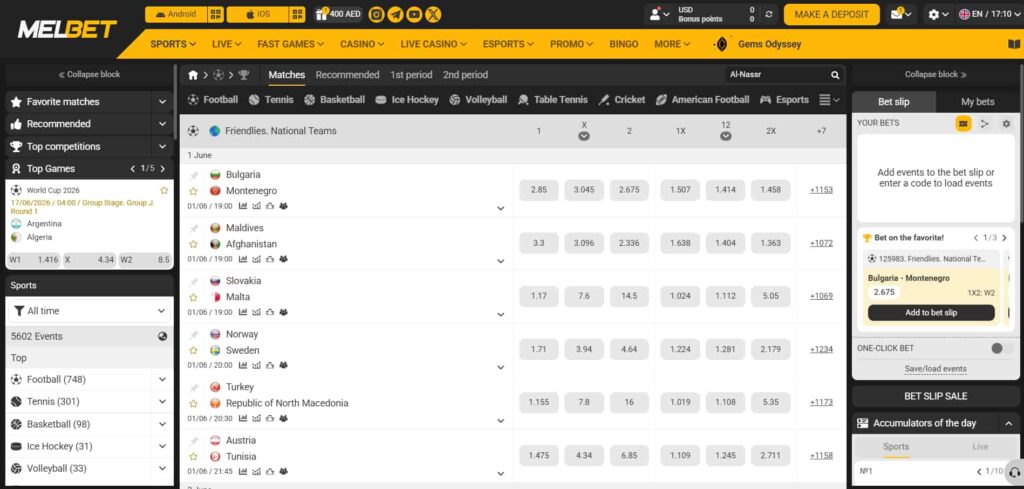Switch to the 1st period tab
The height and width of the screenshot is (489, 1024).
click(411, 75)
